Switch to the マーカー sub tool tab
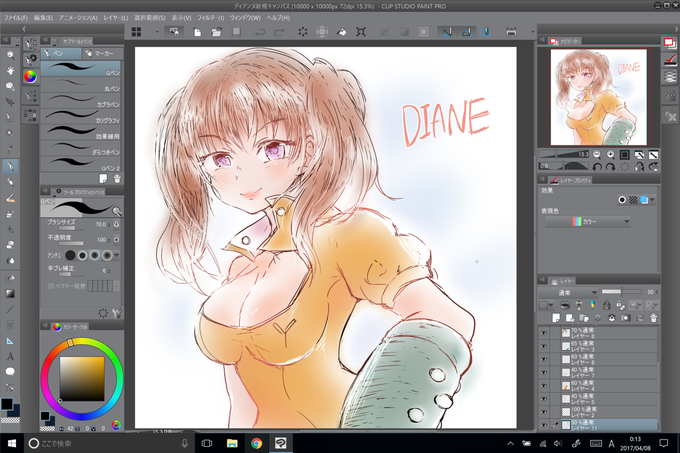The image size is (680, 453). click(x=103, y=53)
